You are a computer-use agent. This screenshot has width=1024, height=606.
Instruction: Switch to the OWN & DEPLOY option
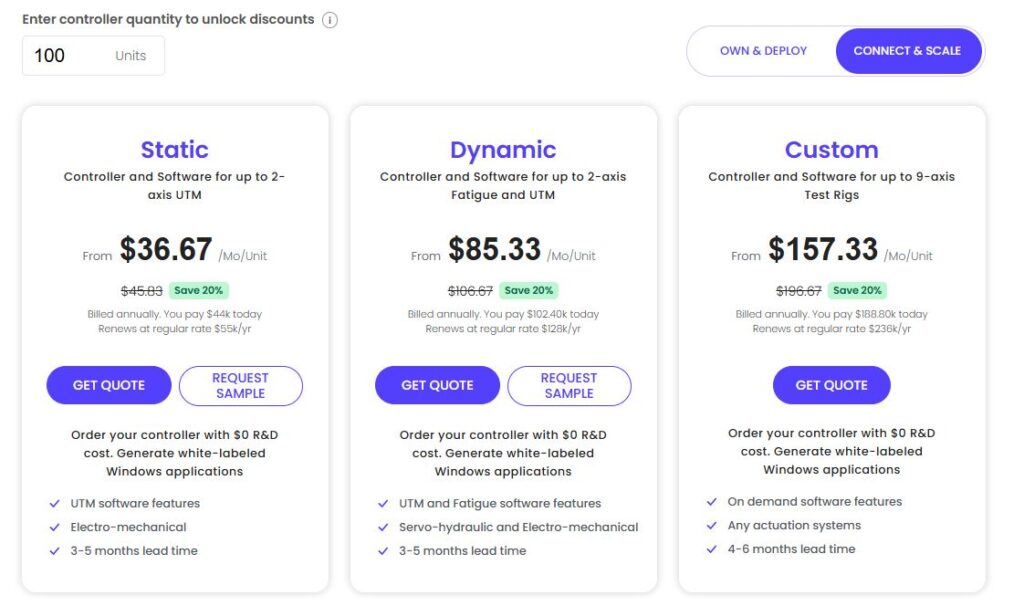[763, 51]
